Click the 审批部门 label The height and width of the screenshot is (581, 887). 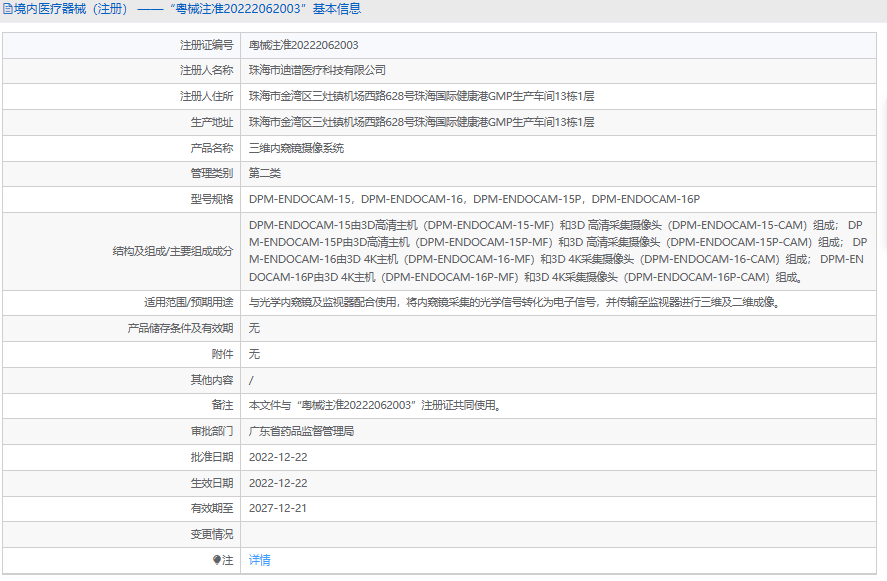pos(212,431)
